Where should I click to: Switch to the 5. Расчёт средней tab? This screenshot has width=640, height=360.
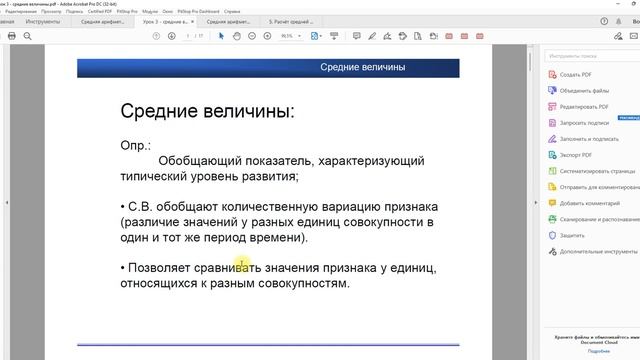[291, 22]
